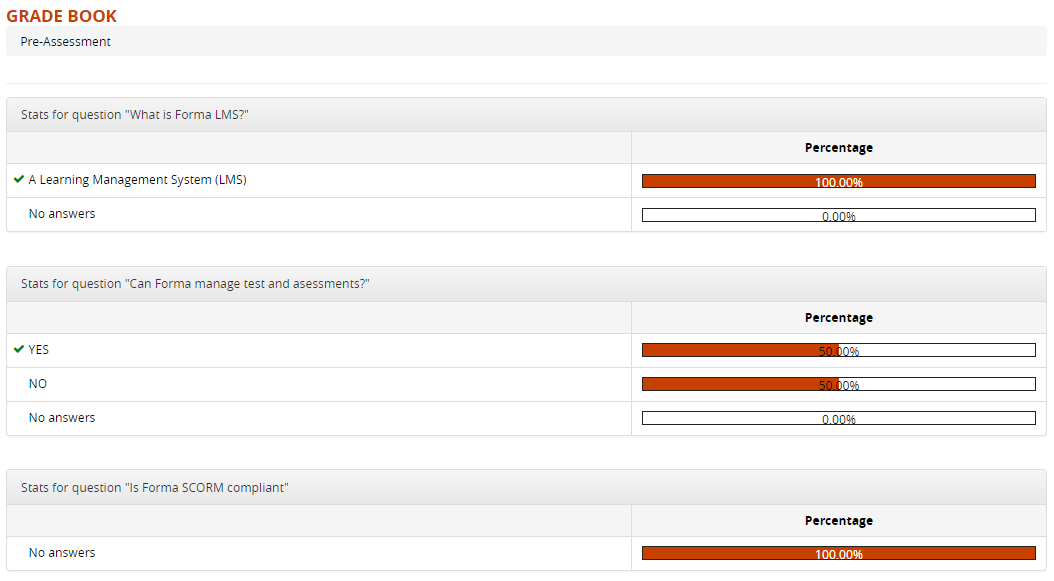The height and width of the screenshot is (581, 1054).
Task: Click "No answers" row in the second panel
Action: tap(62, 417)
